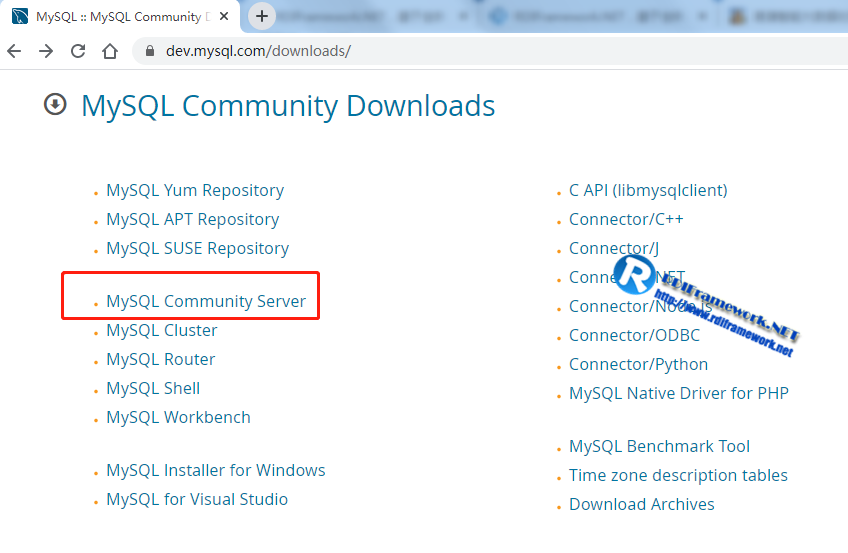Open the MySQL Cluster link
This screenshot has width=848, height=553.
click(x=162, y=330)
